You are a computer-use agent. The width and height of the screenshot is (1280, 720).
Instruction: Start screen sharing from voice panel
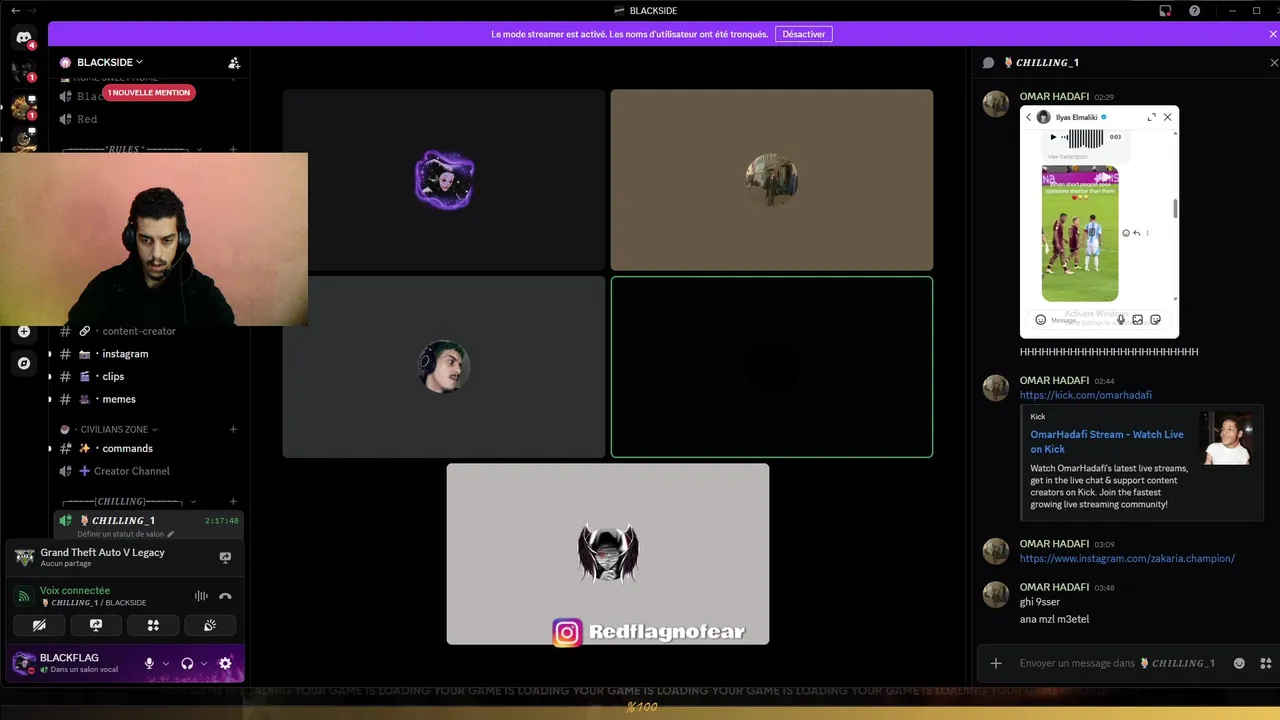point(96,625)
